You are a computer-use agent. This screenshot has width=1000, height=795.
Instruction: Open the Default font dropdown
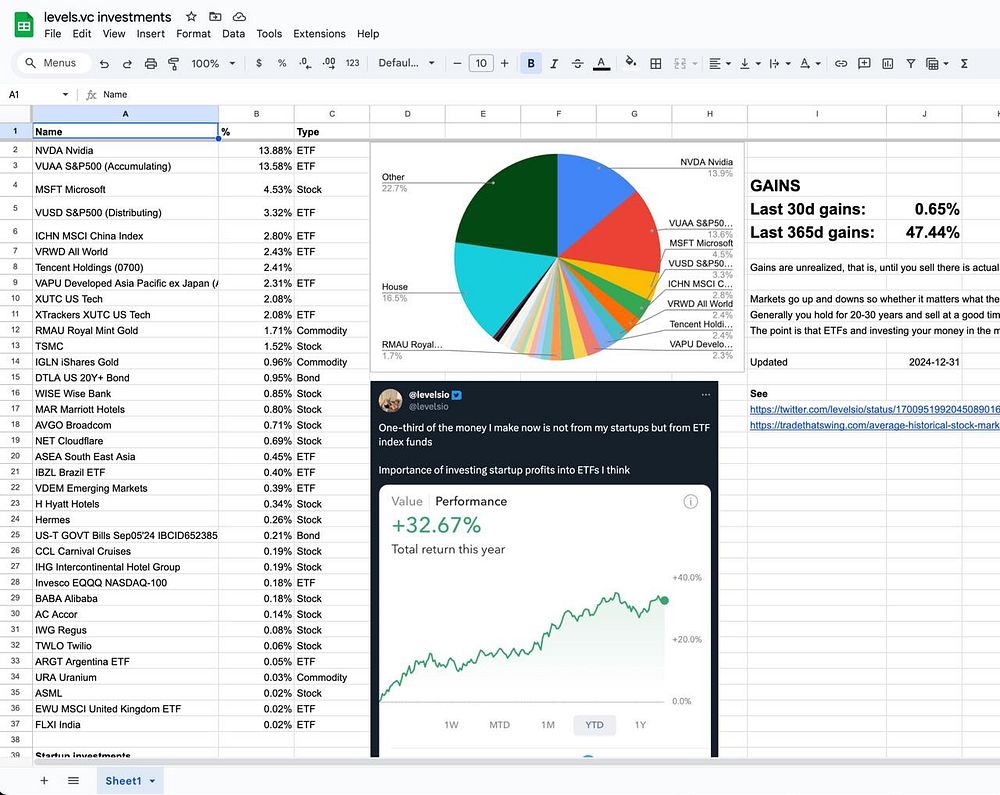click(406, 63)
